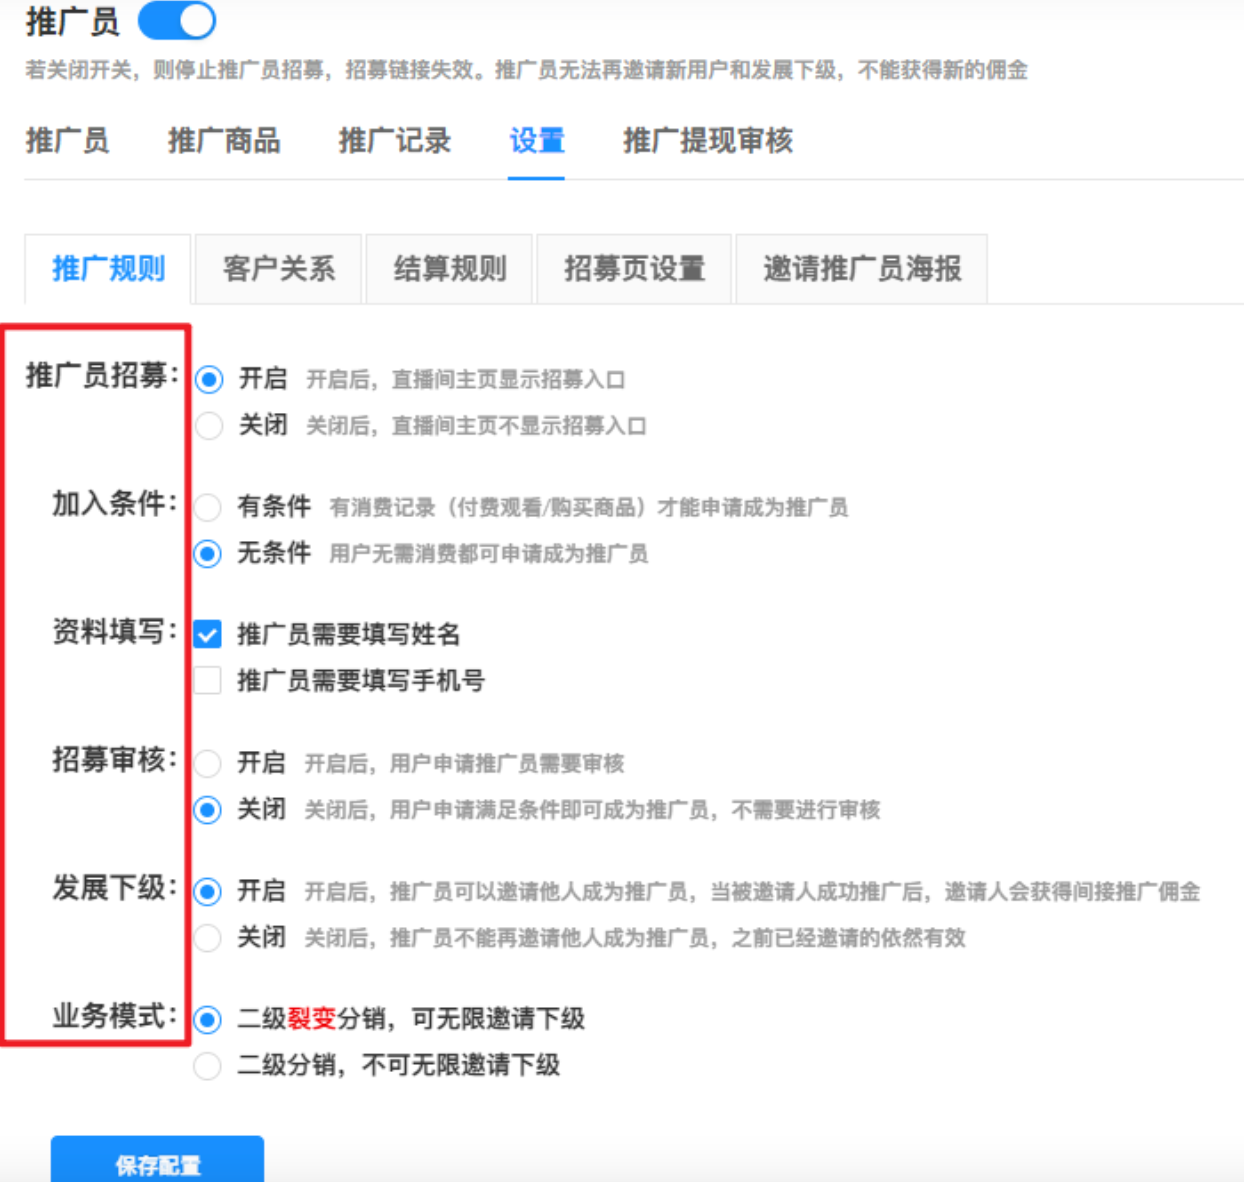Screen dimensions: 1244x1182
Task: Choose 有条件 for 加入条件
Action: (207, 508)
